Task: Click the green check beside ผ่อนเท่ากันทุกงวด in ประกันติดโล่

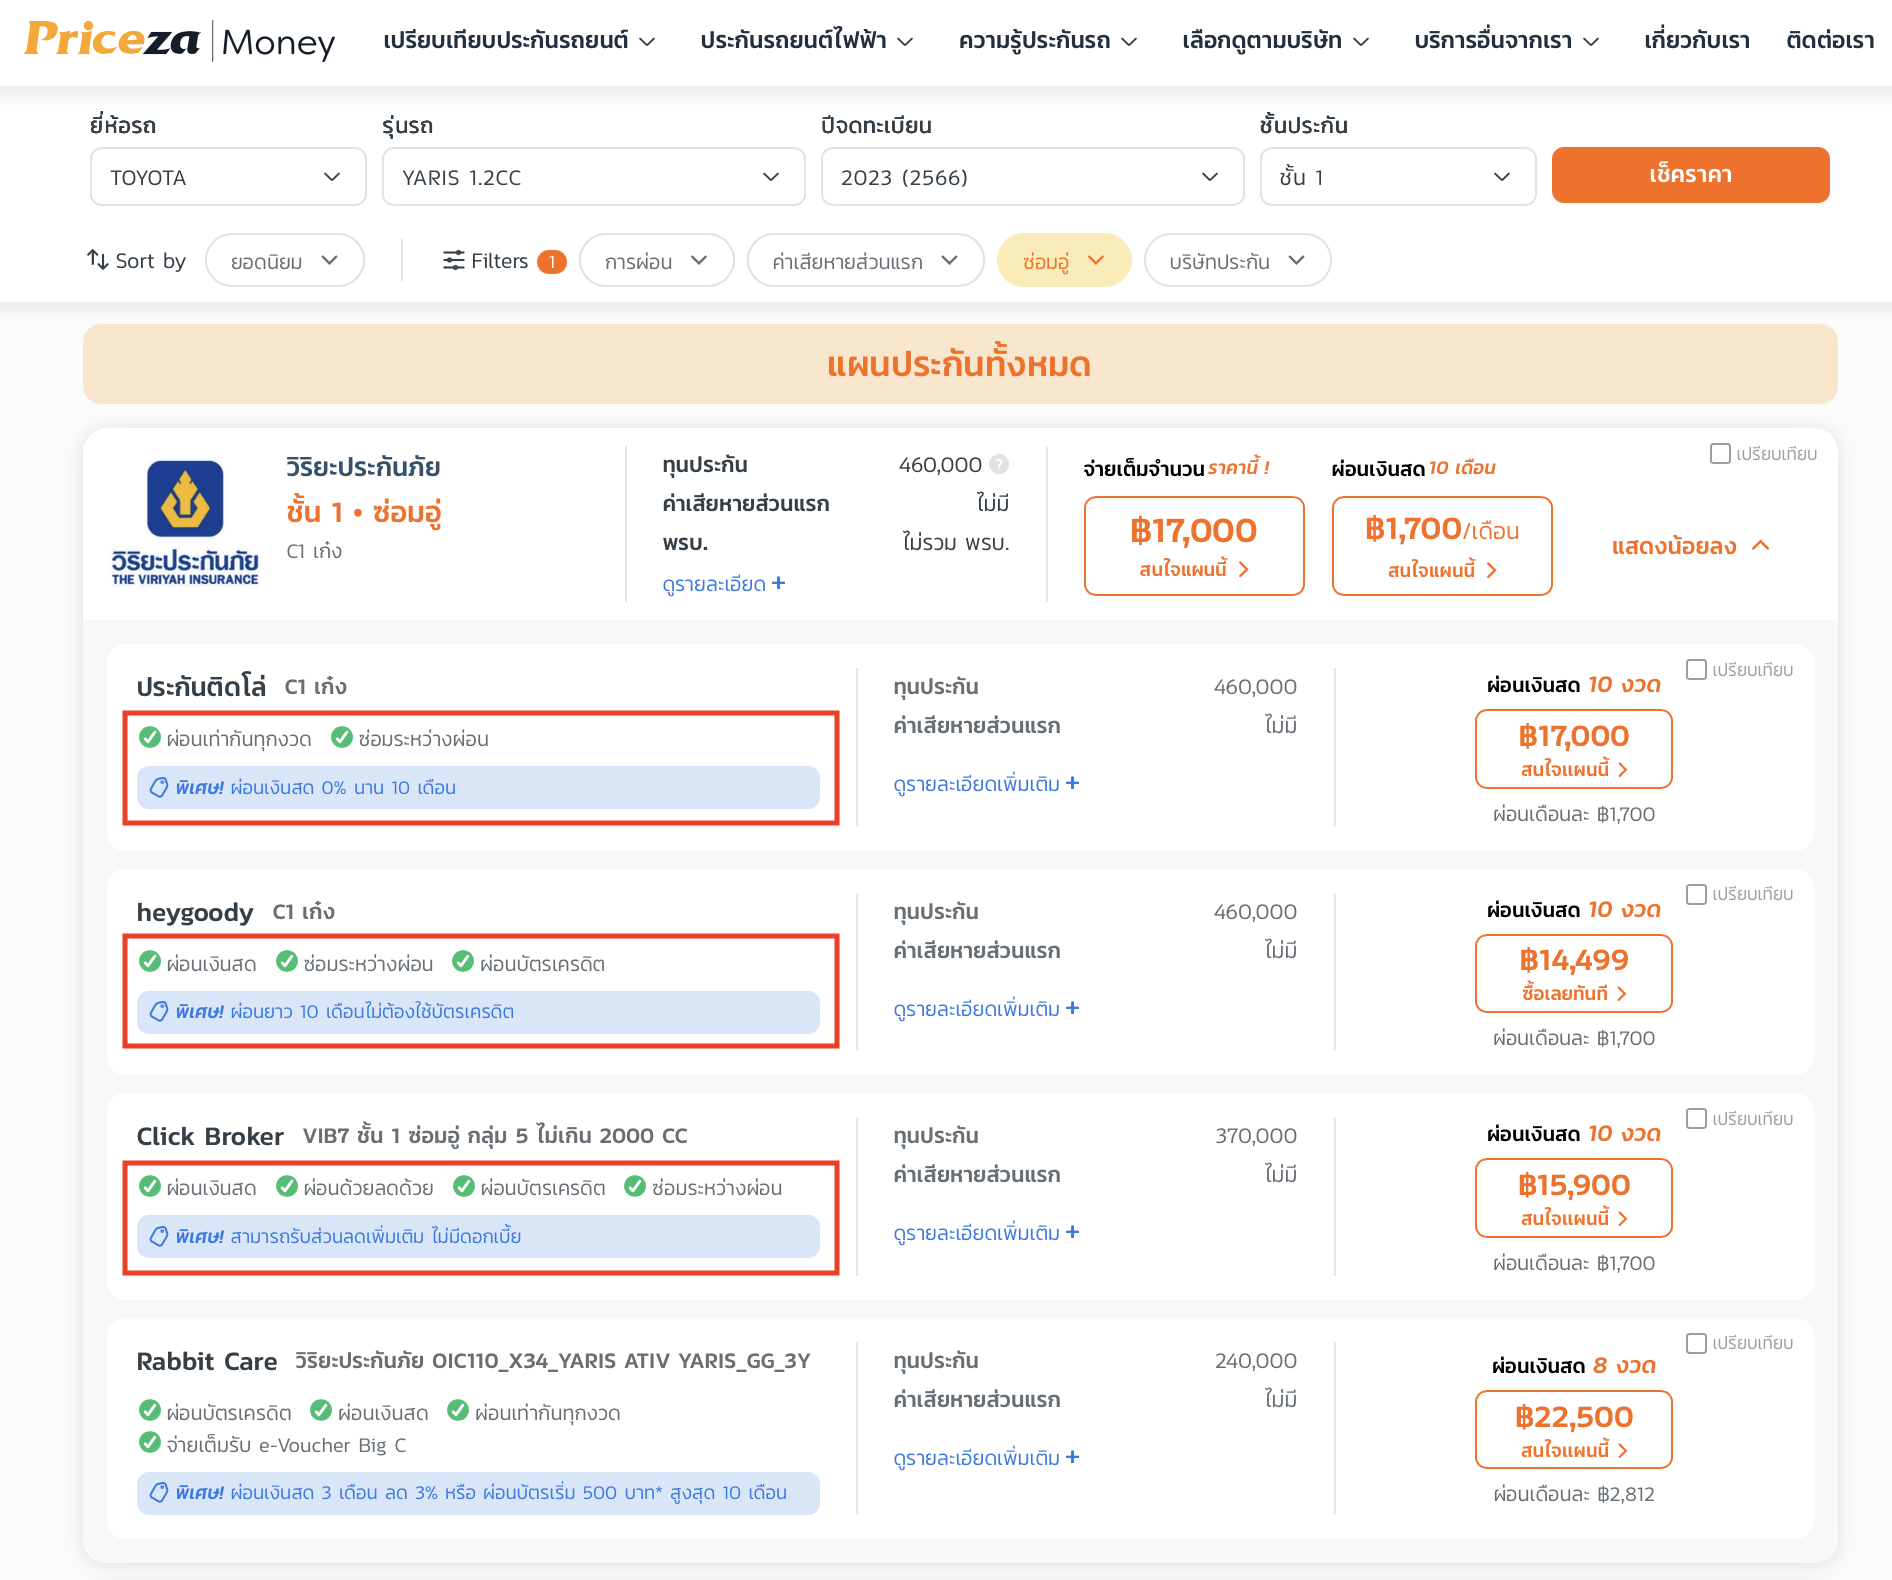Action: (150, 738)
